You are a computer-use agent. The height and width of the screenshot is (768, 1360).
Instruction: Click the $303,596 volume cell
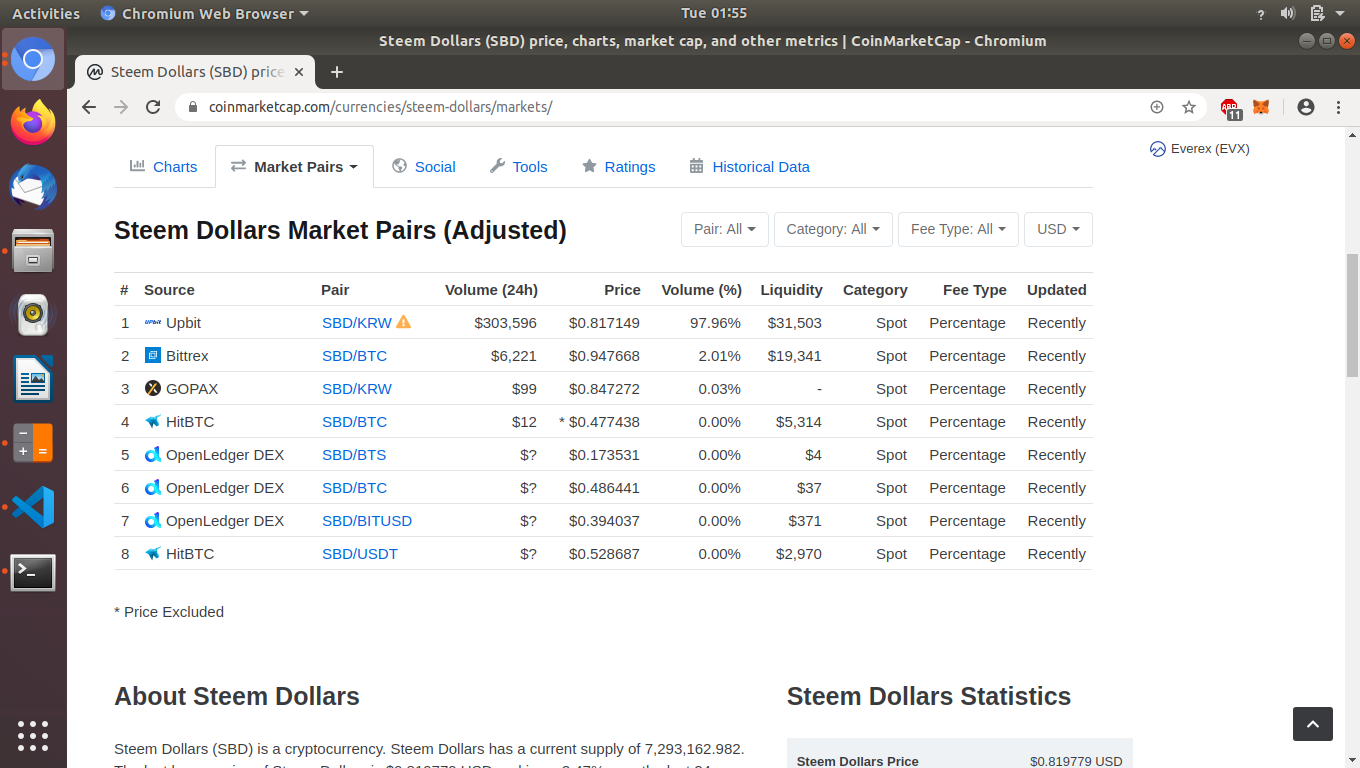[505, 323]
